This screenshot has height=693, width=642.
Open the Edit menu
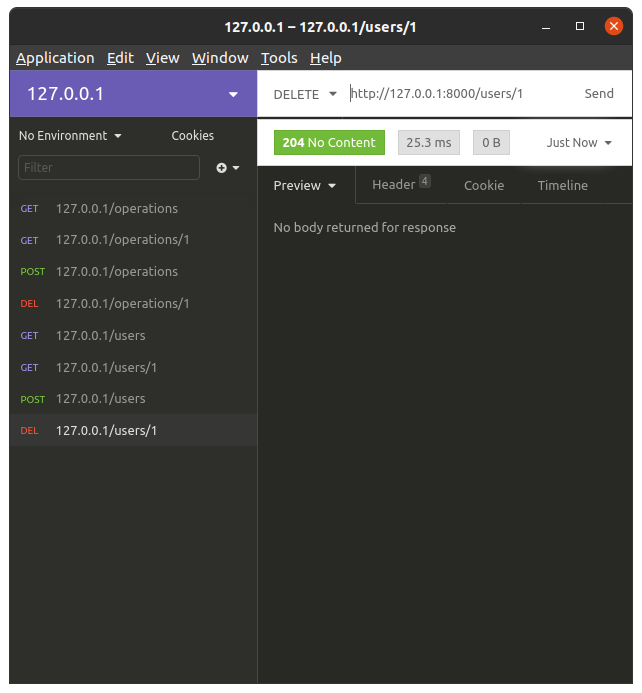[x=120, y=58]
